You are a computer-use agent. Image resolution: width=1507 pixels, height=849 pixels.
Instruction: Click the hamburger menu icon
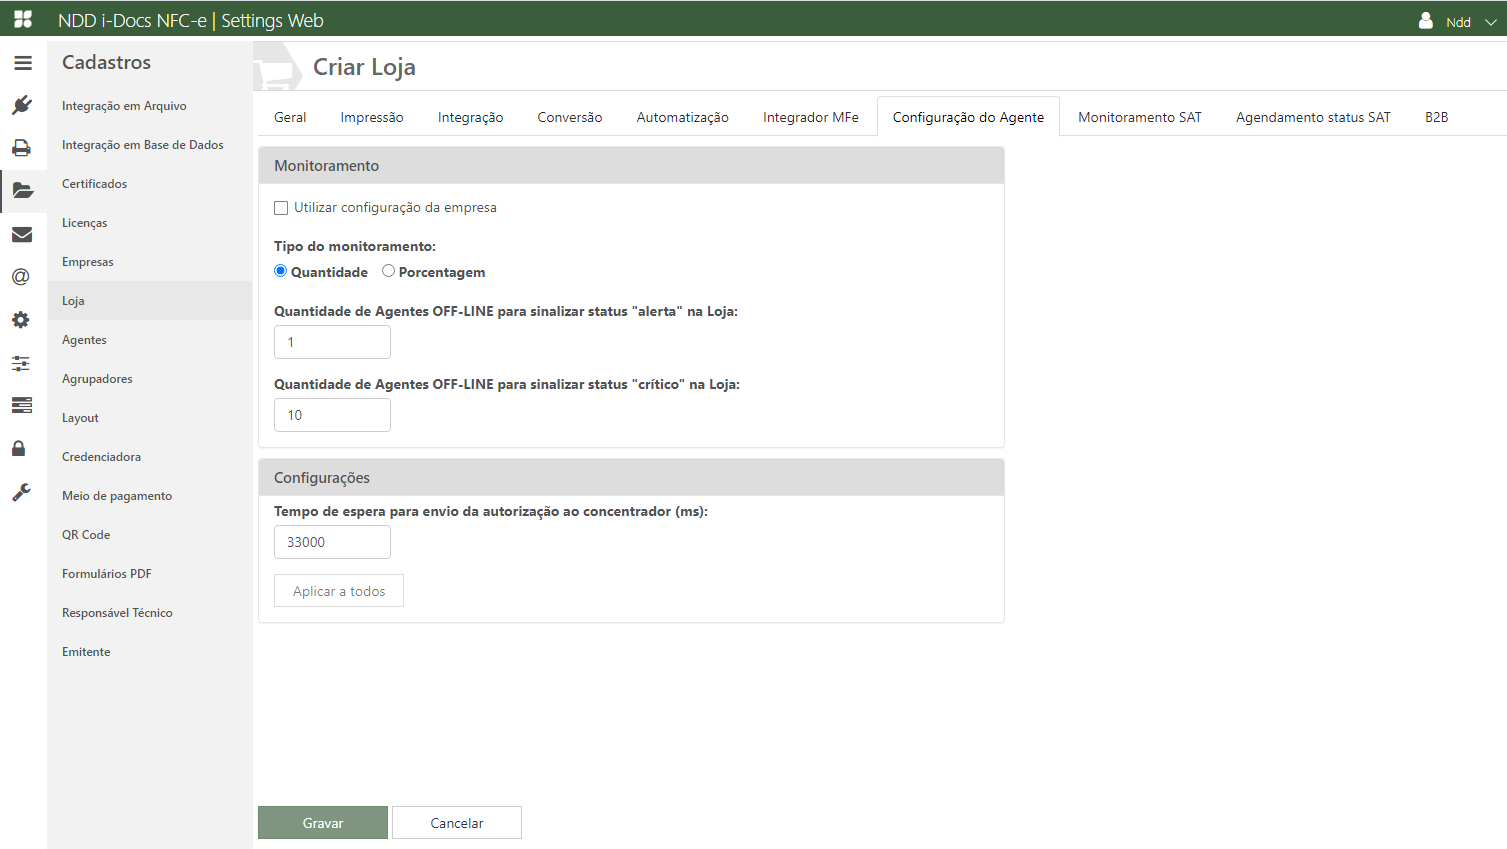tap(23, 63)
